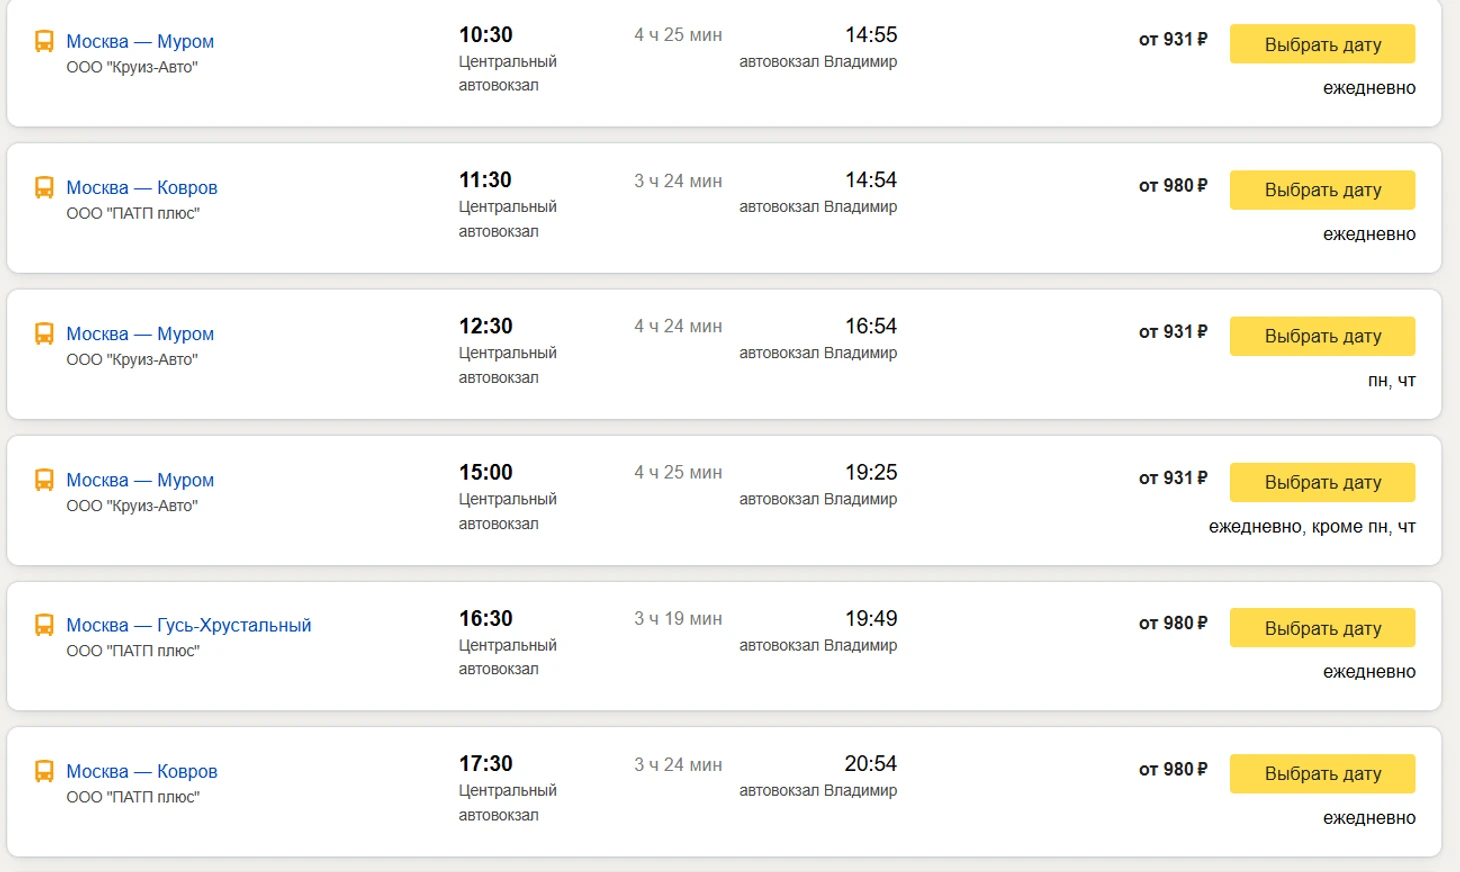1460x872 pixels.
Task: Click bus icon for 17:30 Москва — Ковров
Action: tap(44, 771)
